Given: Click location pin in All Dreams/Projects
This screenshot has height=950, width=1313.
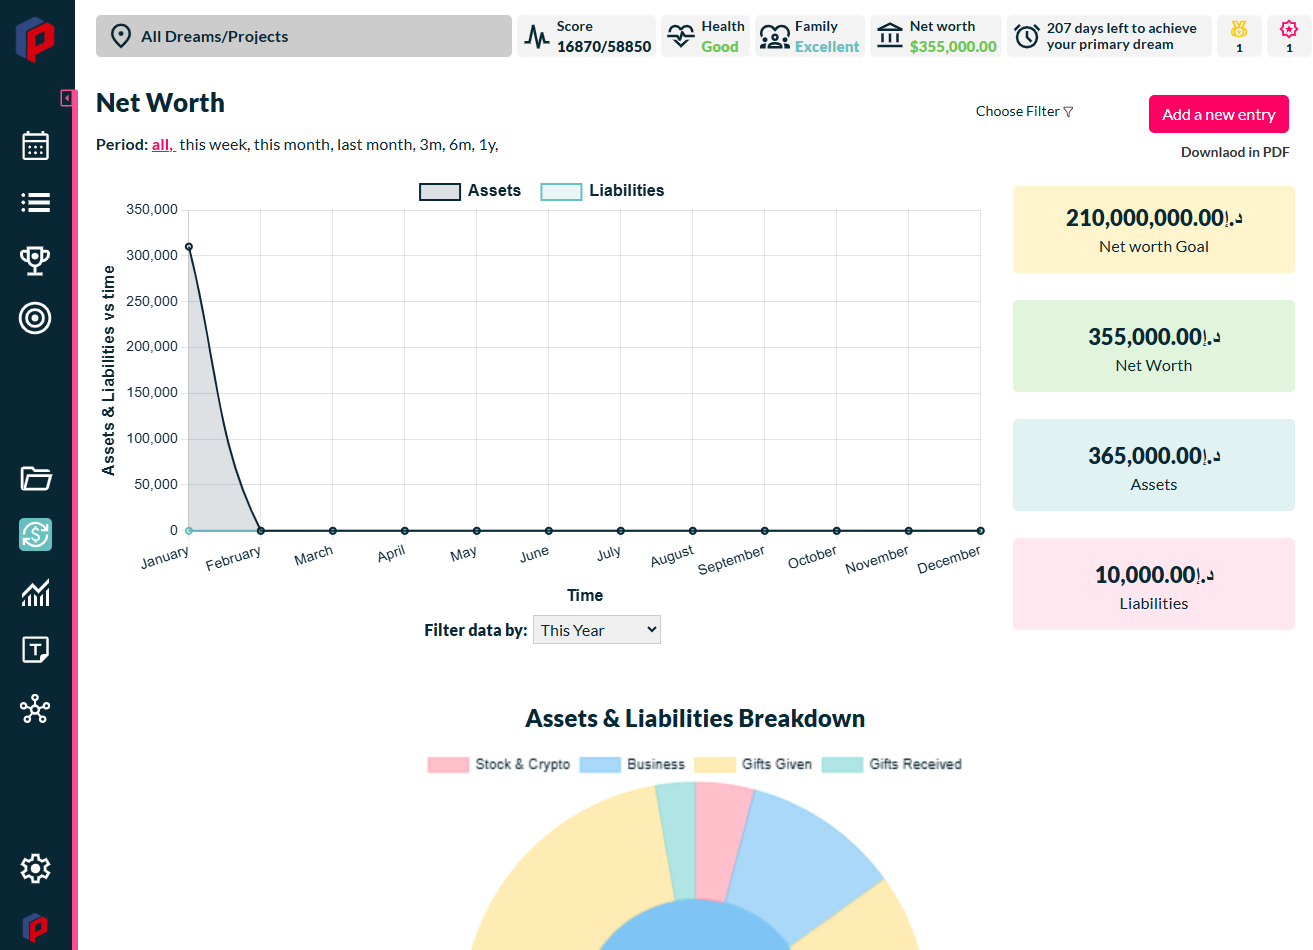Looking at the screenshot, I should pyautogui.click(x=121, y=36).
